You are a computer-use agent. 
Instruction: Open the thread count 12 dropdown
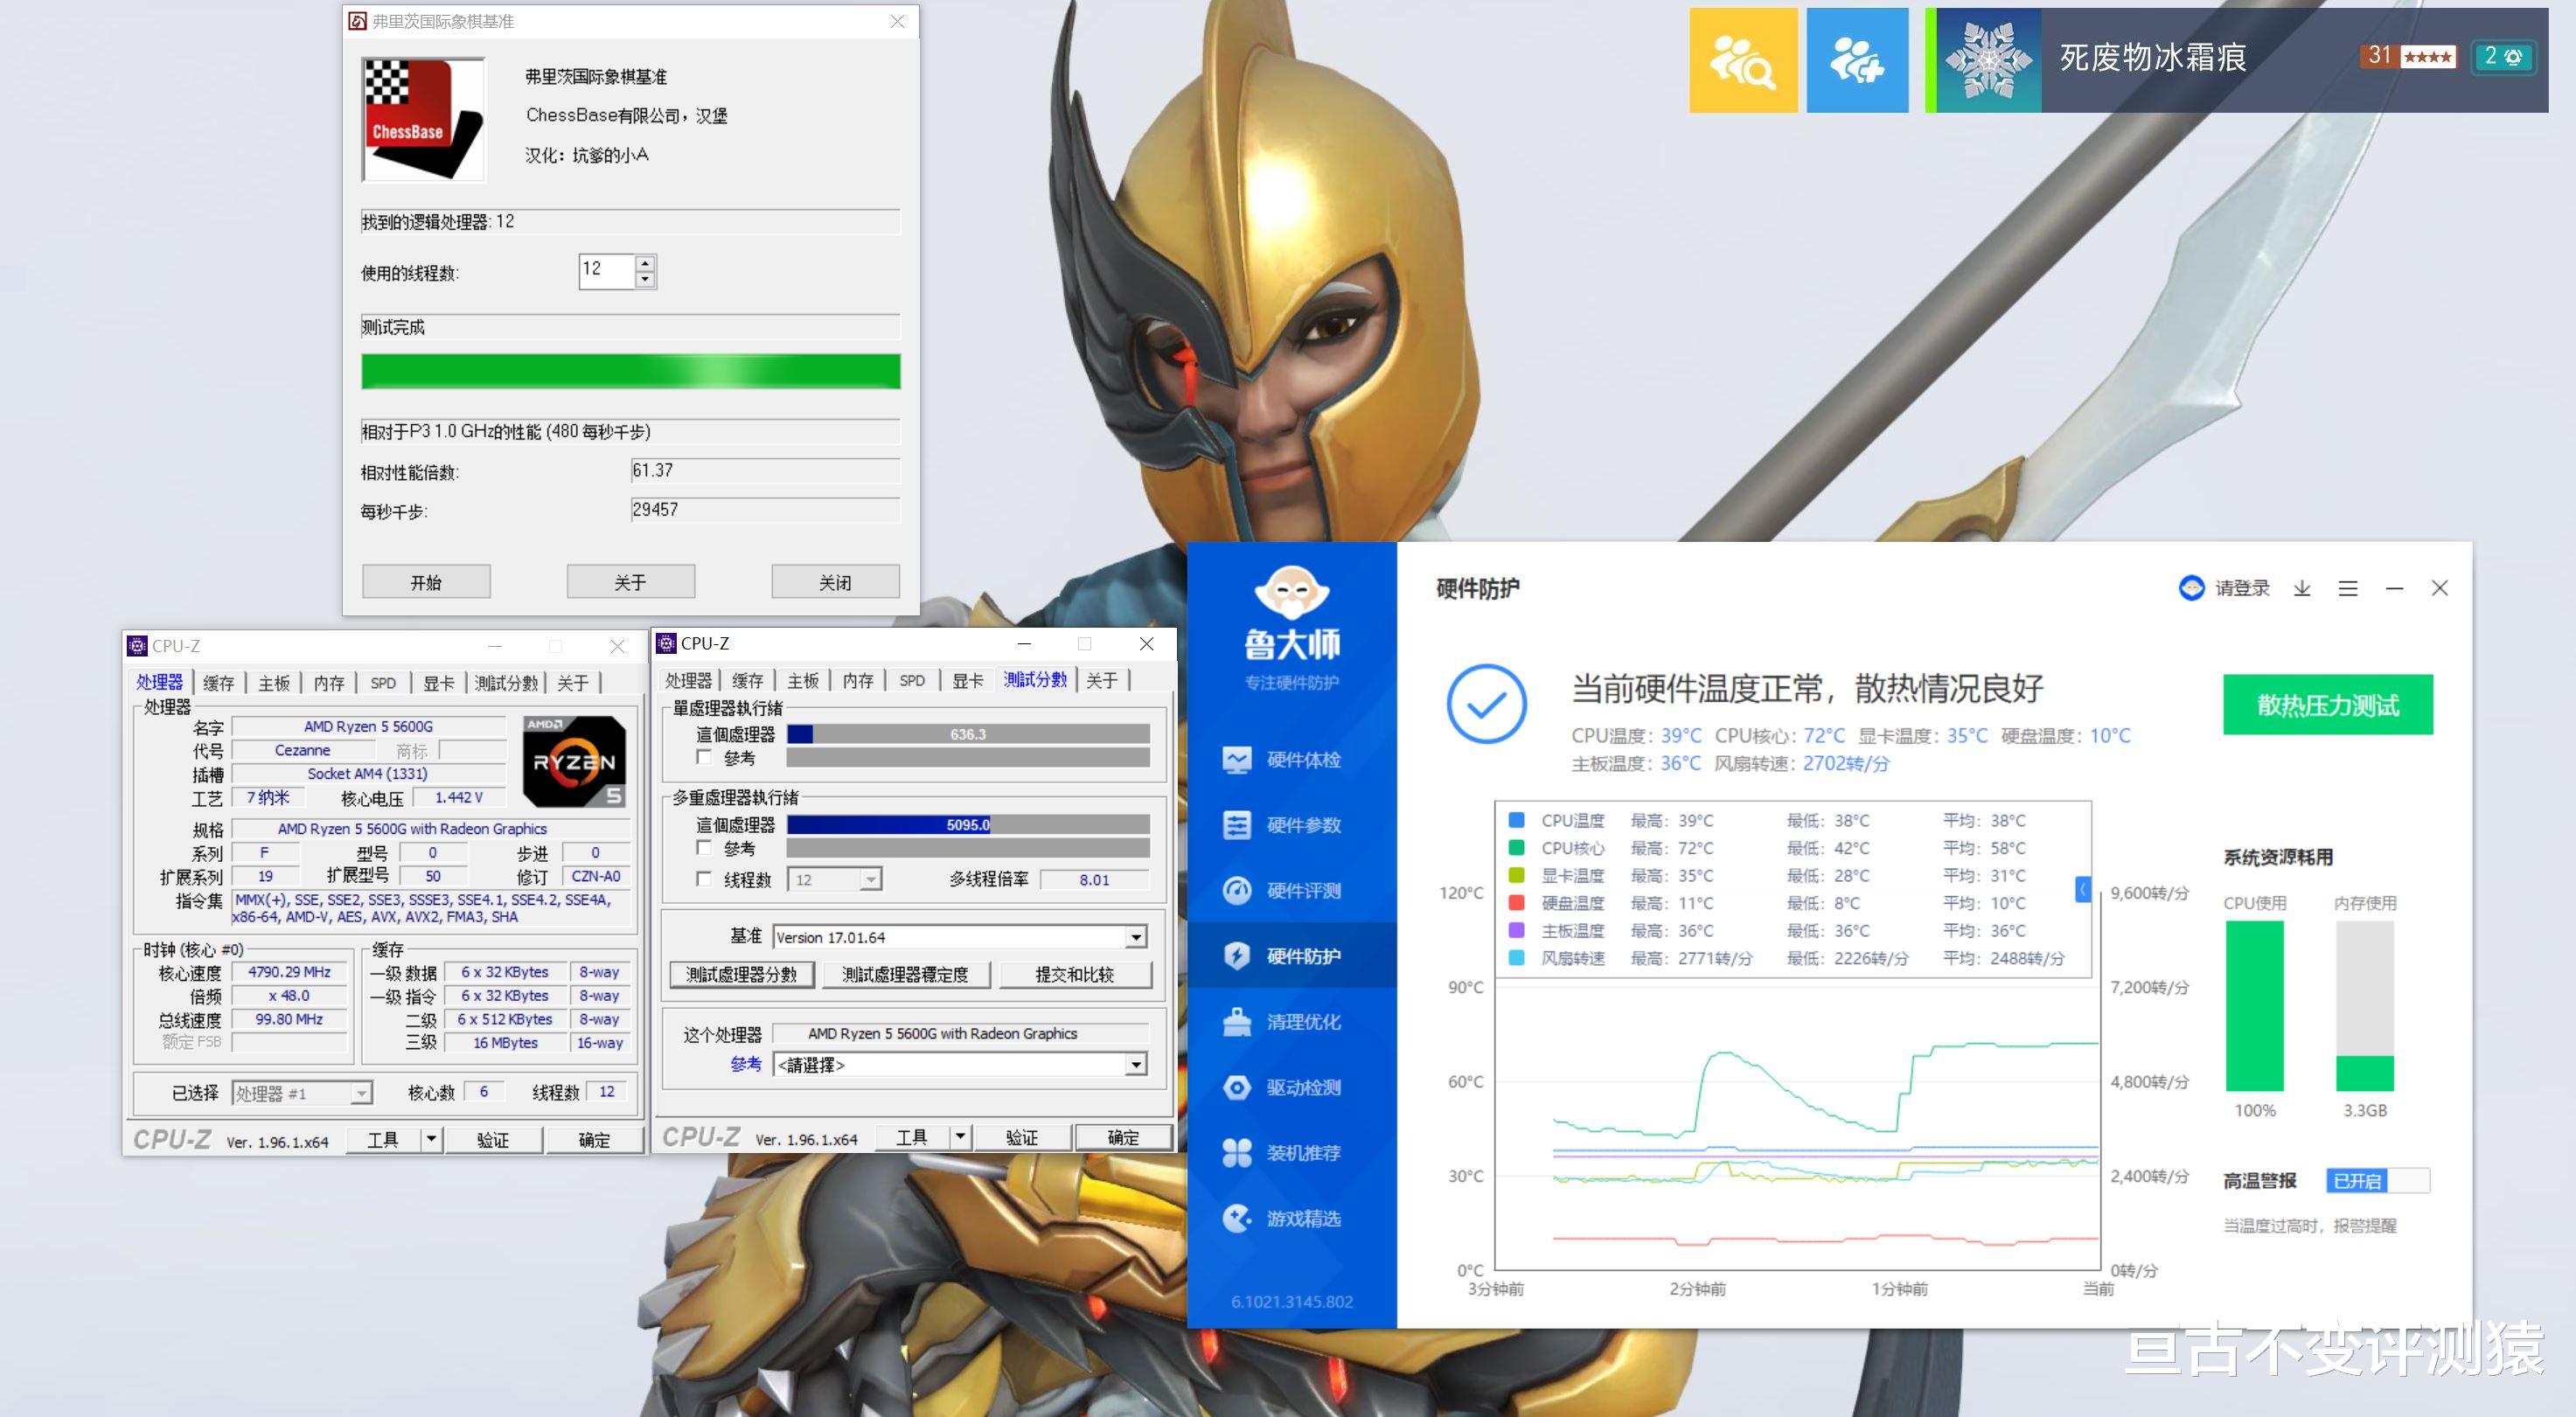pyautogui.click(x=871, y=880)
